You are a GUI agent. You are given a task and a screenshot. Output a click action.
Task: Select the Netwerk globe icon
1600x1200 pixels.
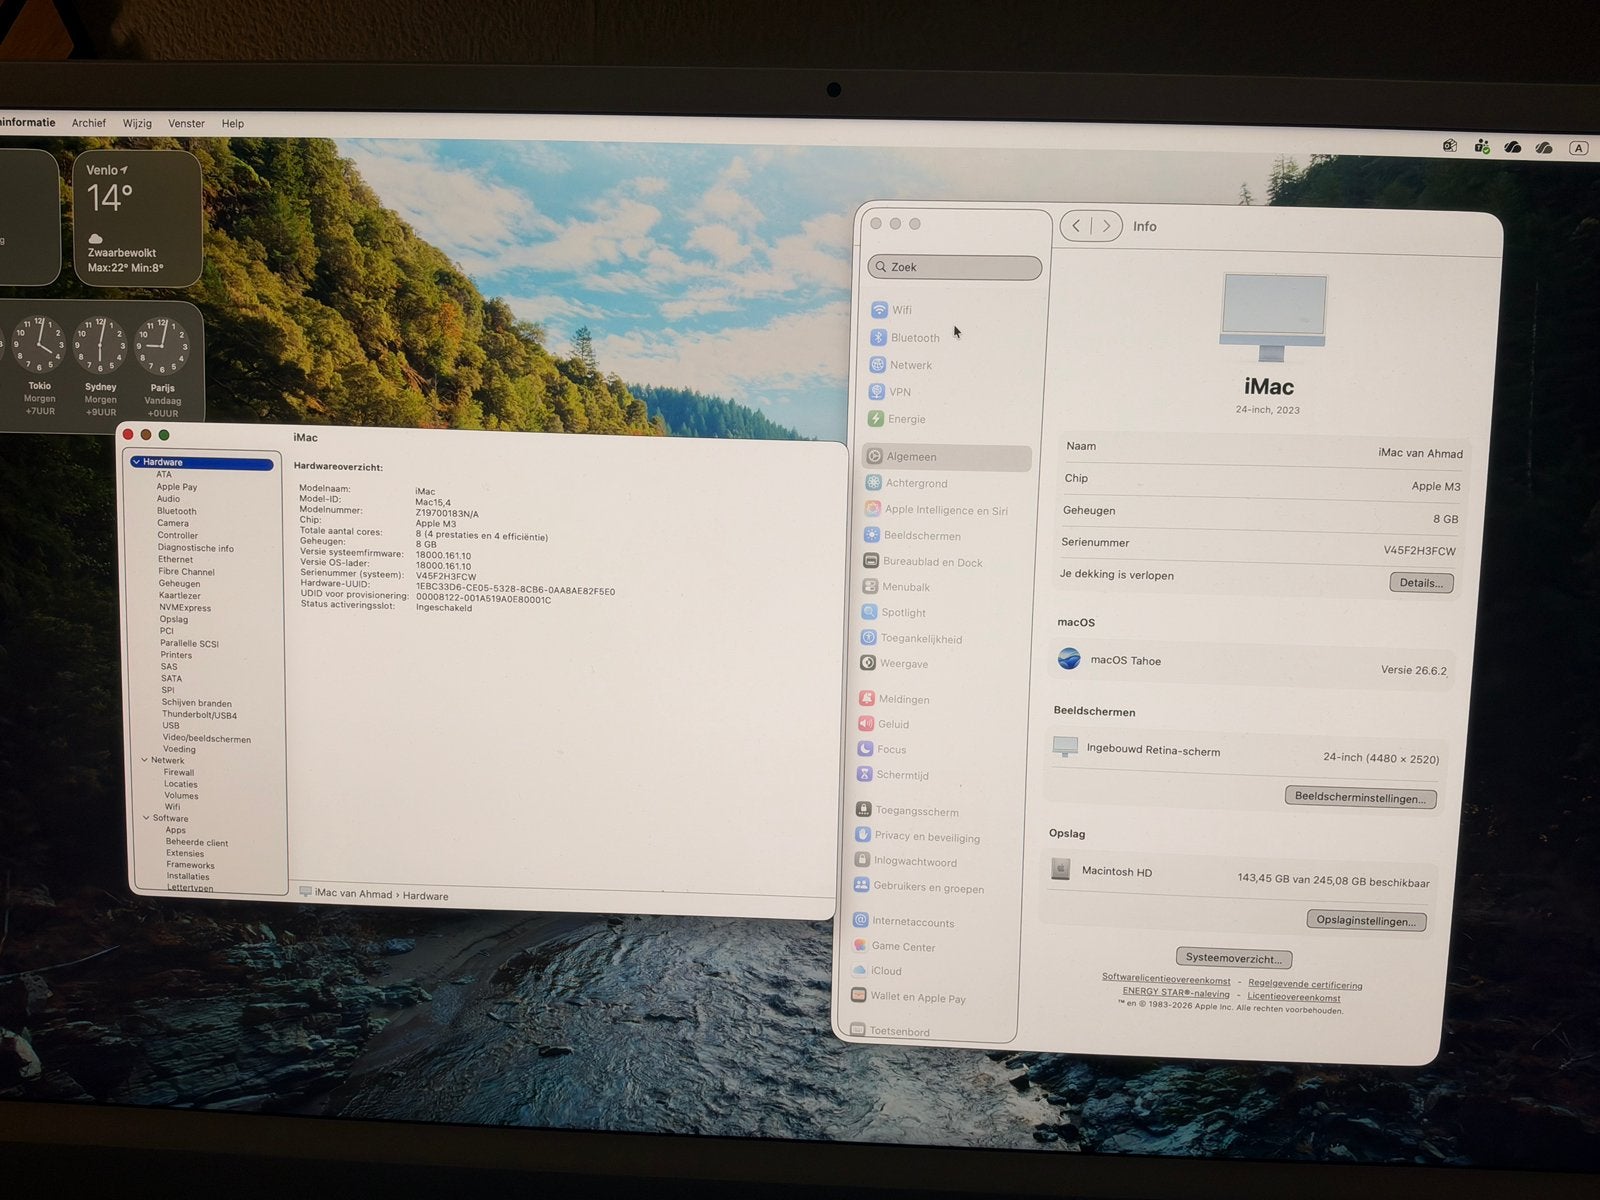(x=877, y=365)
